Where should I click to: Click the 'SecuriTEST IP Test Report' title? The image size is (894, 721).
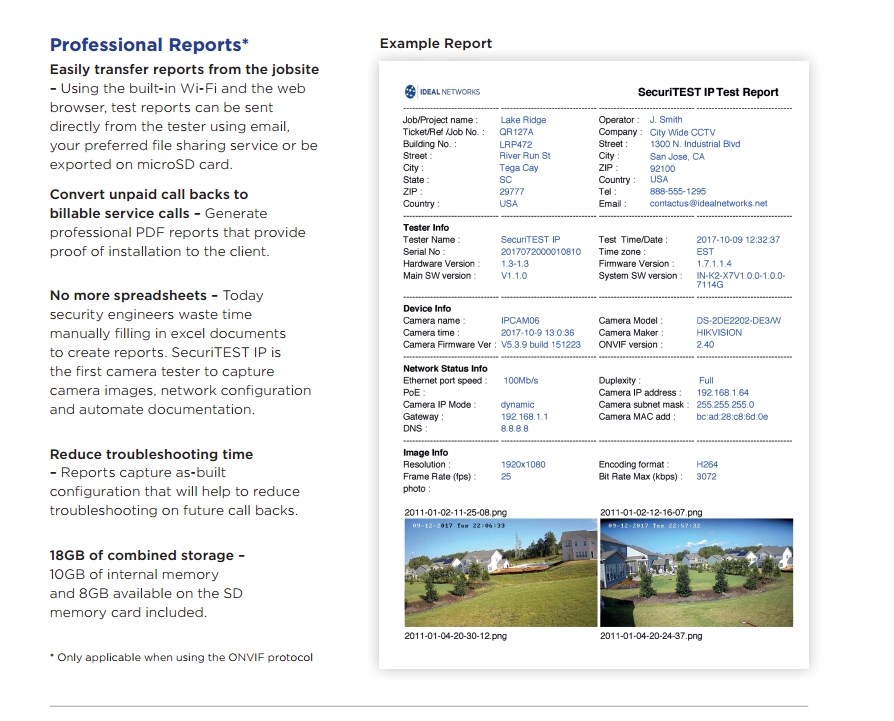point(708,92)
